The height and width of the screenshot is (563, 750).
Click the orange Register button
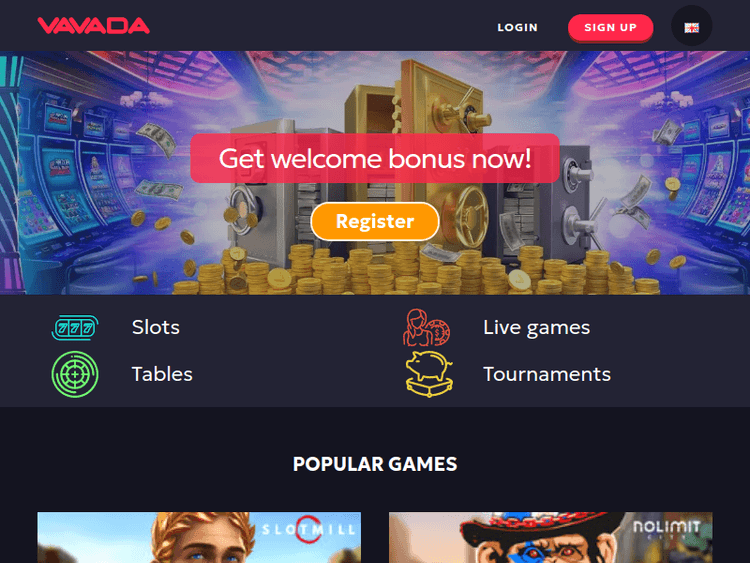(x=375, y=221)
